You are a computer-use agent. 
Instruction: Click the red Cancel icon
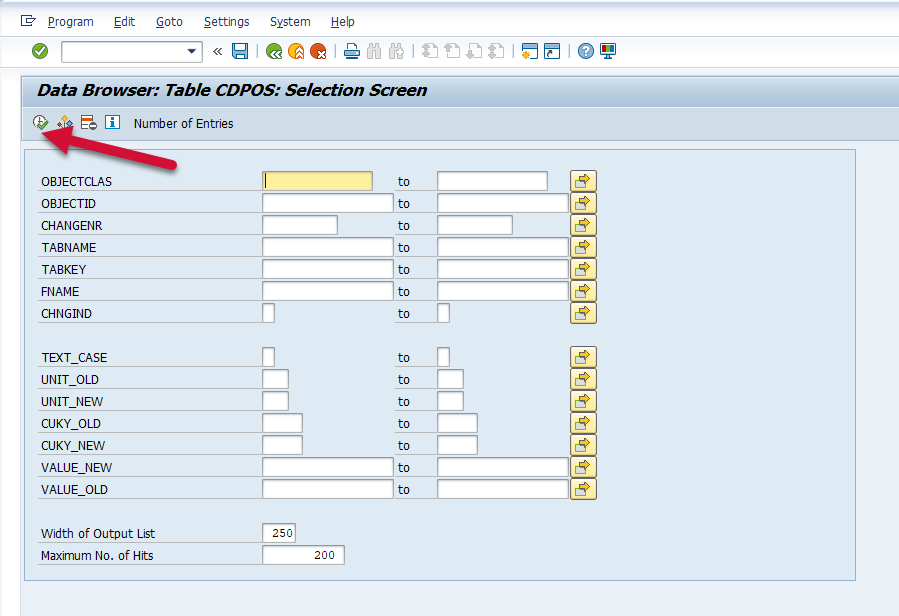pyautogui.click(x=318, y=51)
